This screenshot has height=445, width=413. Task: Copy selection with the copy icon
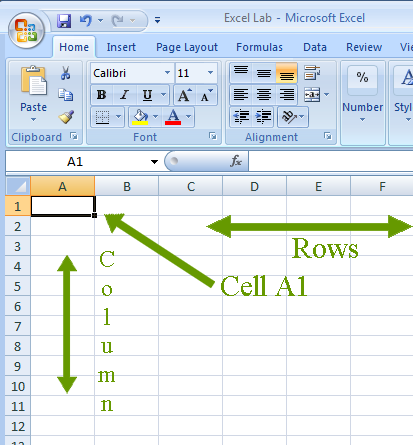66,95
